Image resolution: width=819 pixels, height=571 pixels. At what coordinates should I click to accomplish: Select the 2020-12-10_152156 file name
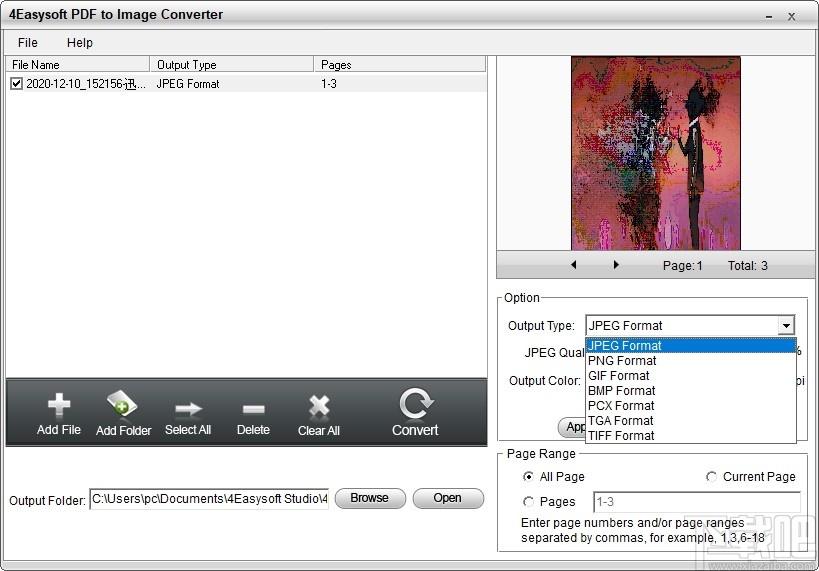click(x=86, y=84)
